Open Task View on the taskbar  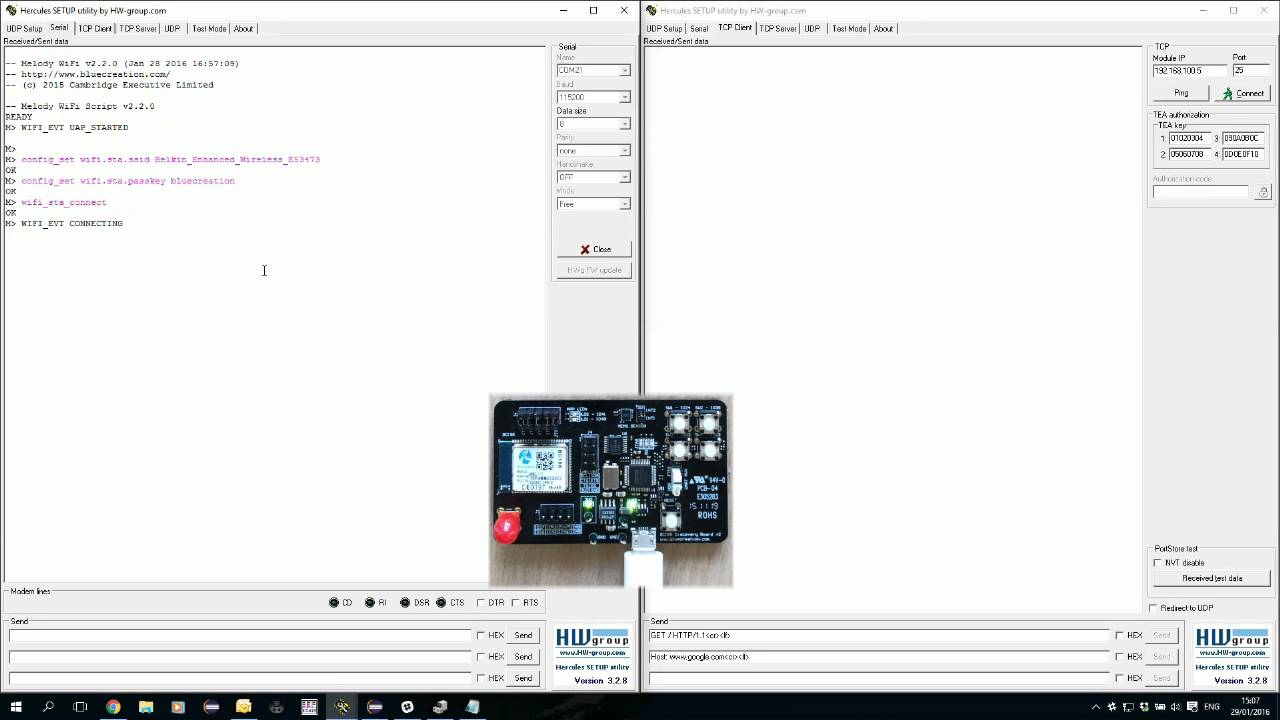point(80,707)
